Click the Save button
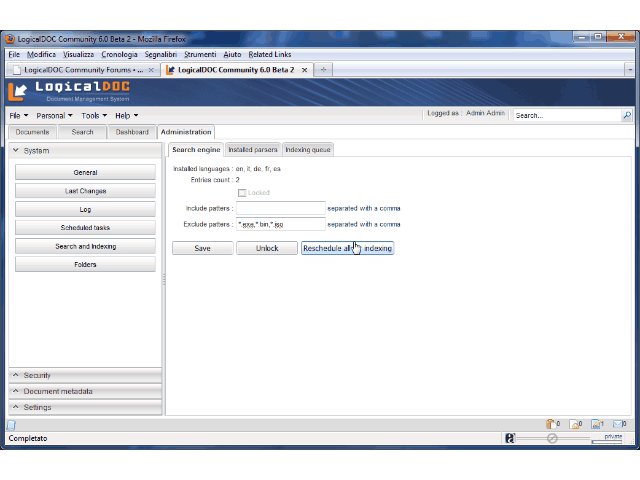The width and height of the screenshot is (640, 480). coord(202,248)
